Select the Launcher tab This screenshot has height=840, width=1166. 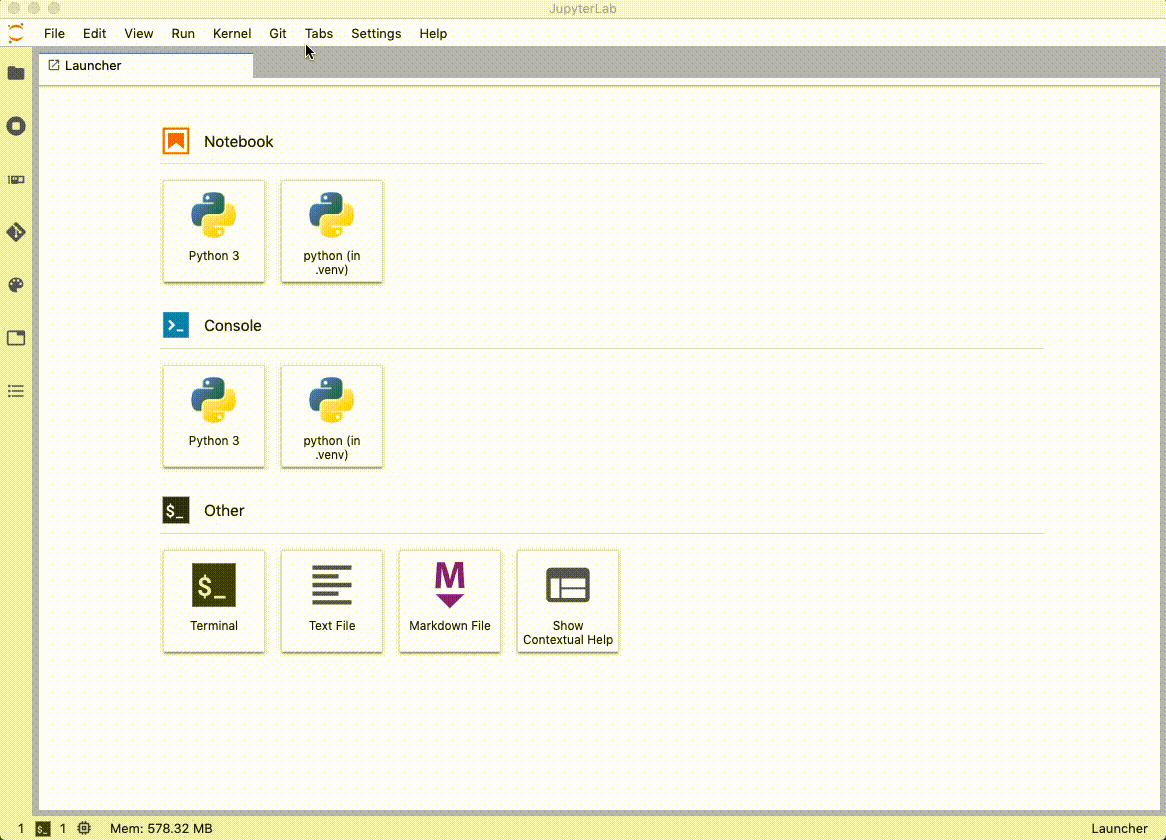(146, 65)
